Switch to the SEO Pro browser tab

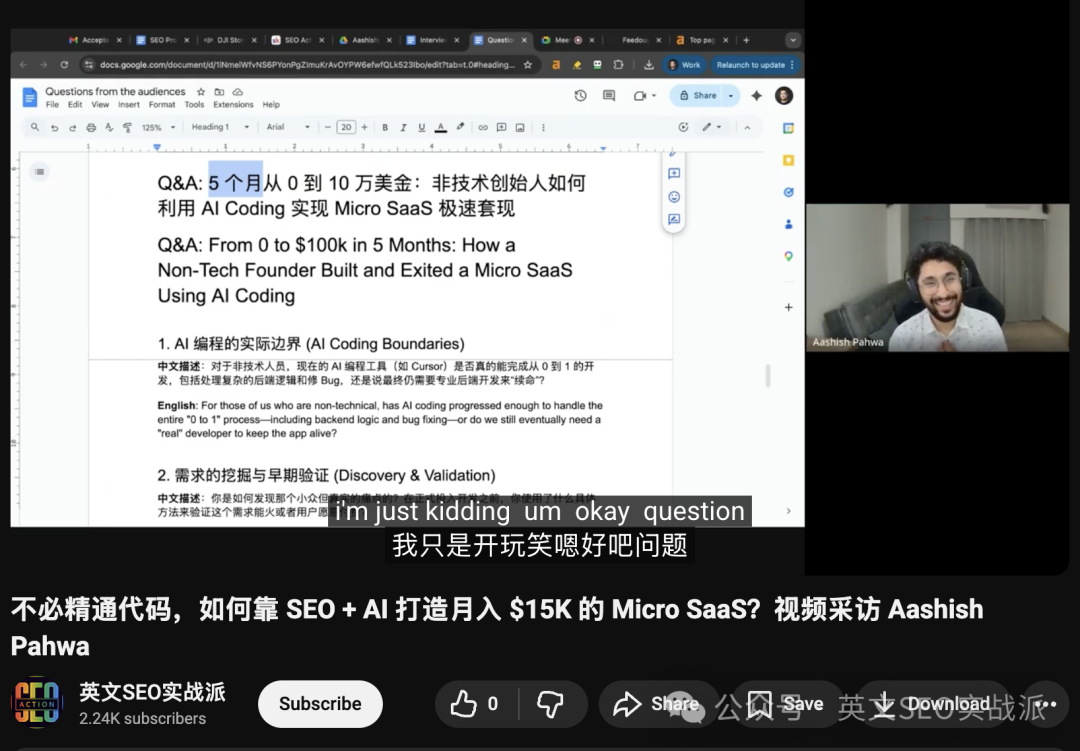pos(162,40)
